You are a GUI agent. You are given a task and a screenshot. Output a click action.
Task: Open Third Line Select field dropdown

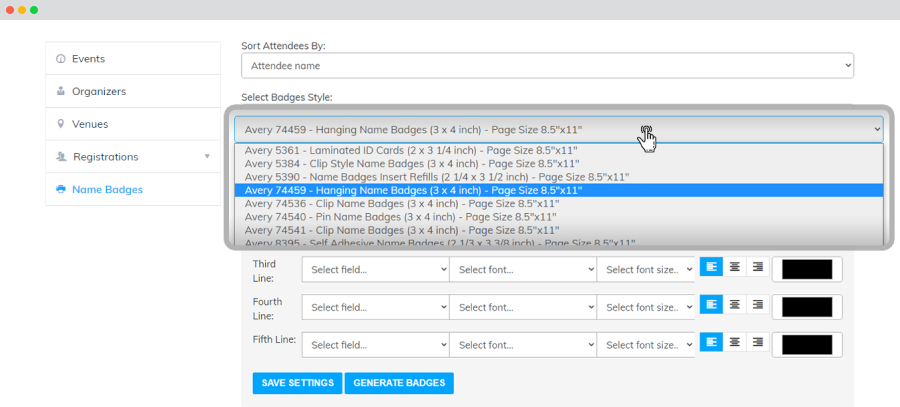pyautogui.click(x=375, y=269)
